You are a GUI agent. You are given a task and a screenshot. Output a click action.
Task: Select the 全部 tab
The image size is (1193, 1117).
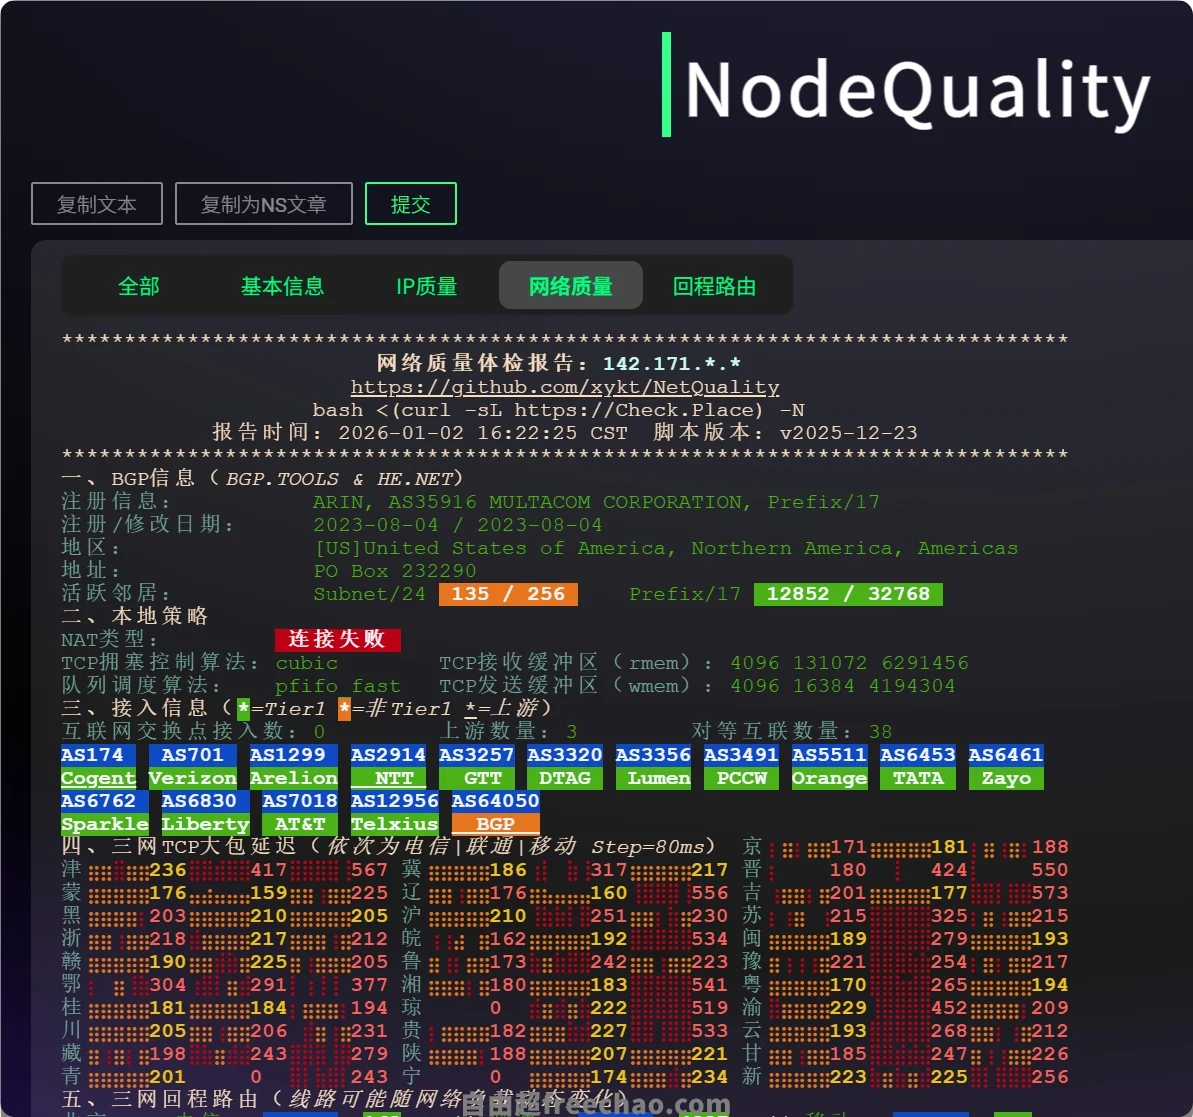pos(138,286)
